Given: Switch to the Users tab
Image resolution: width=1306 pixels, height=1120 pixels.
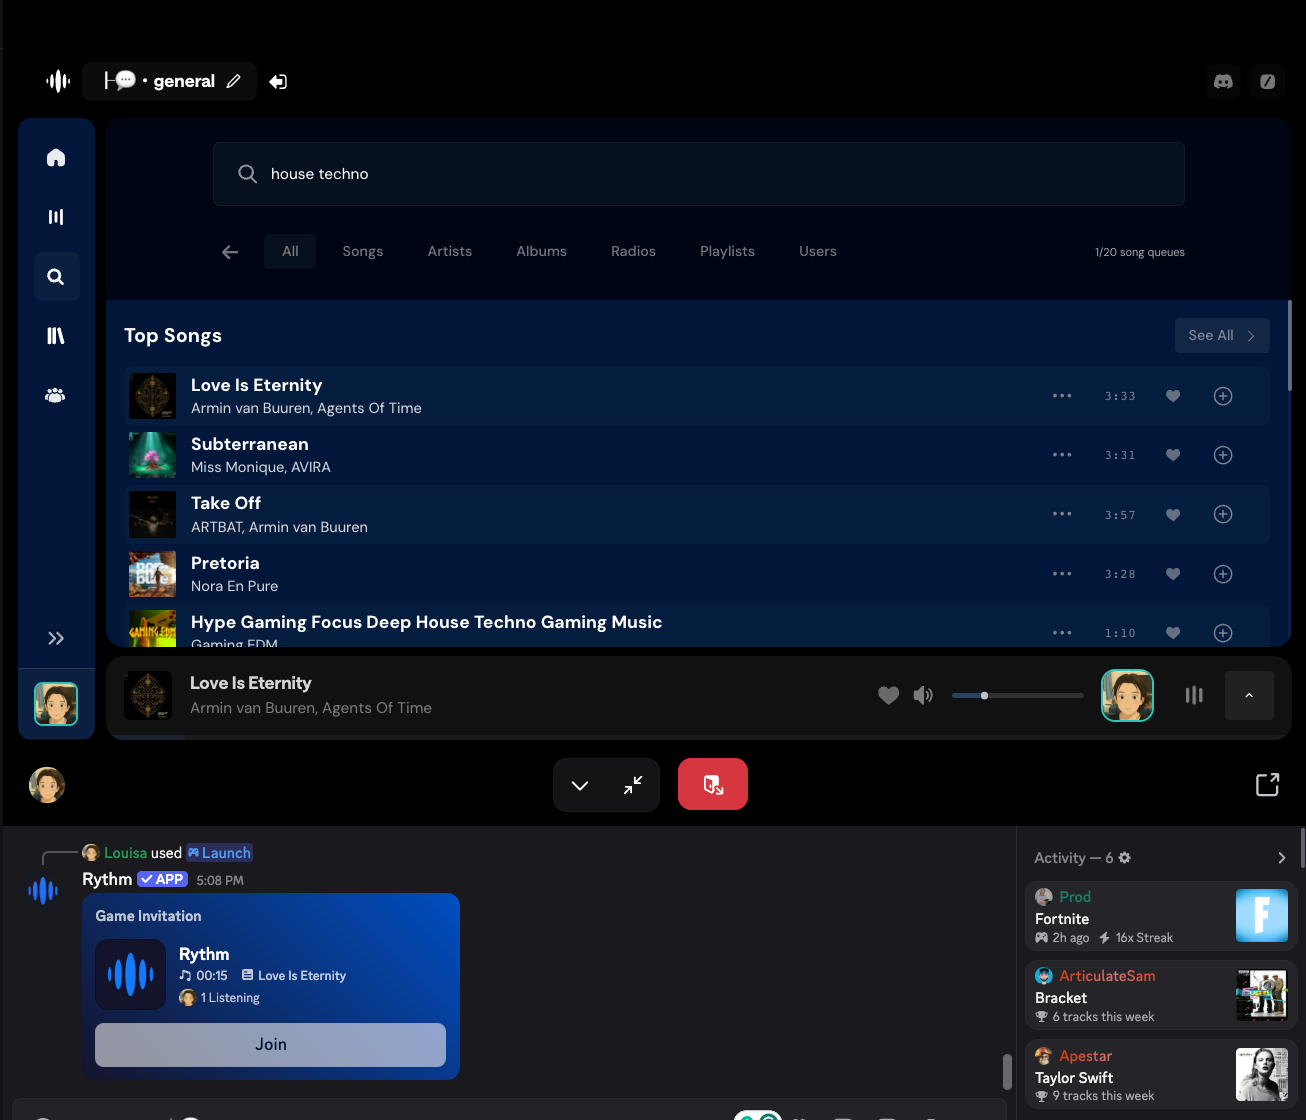Looking at the screenshot, I should tap(818, 252).
